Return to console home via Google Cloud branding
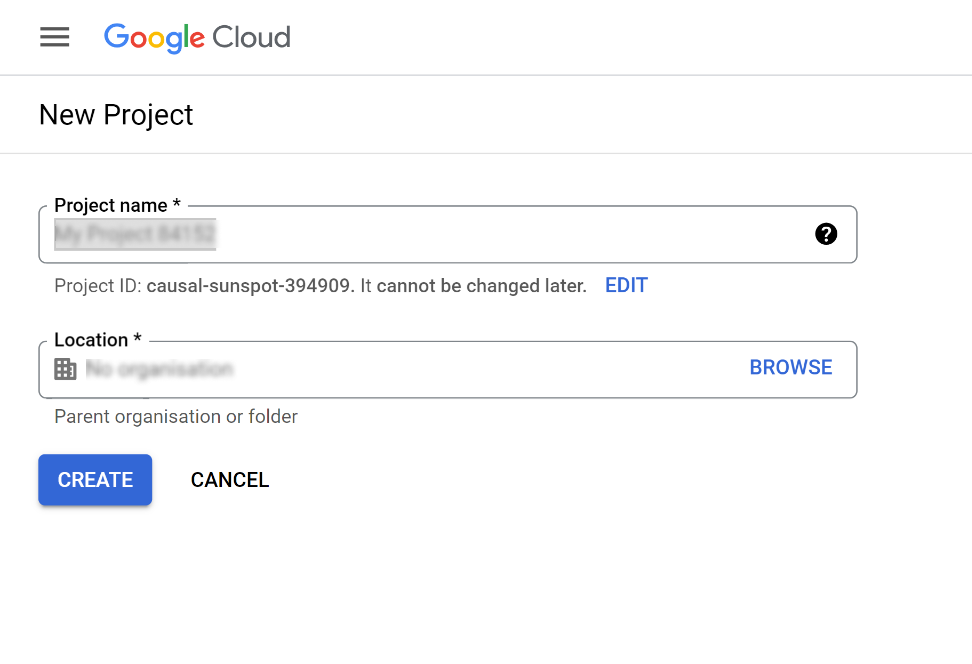This screenshot has height=664, width=972. [196, 38]
